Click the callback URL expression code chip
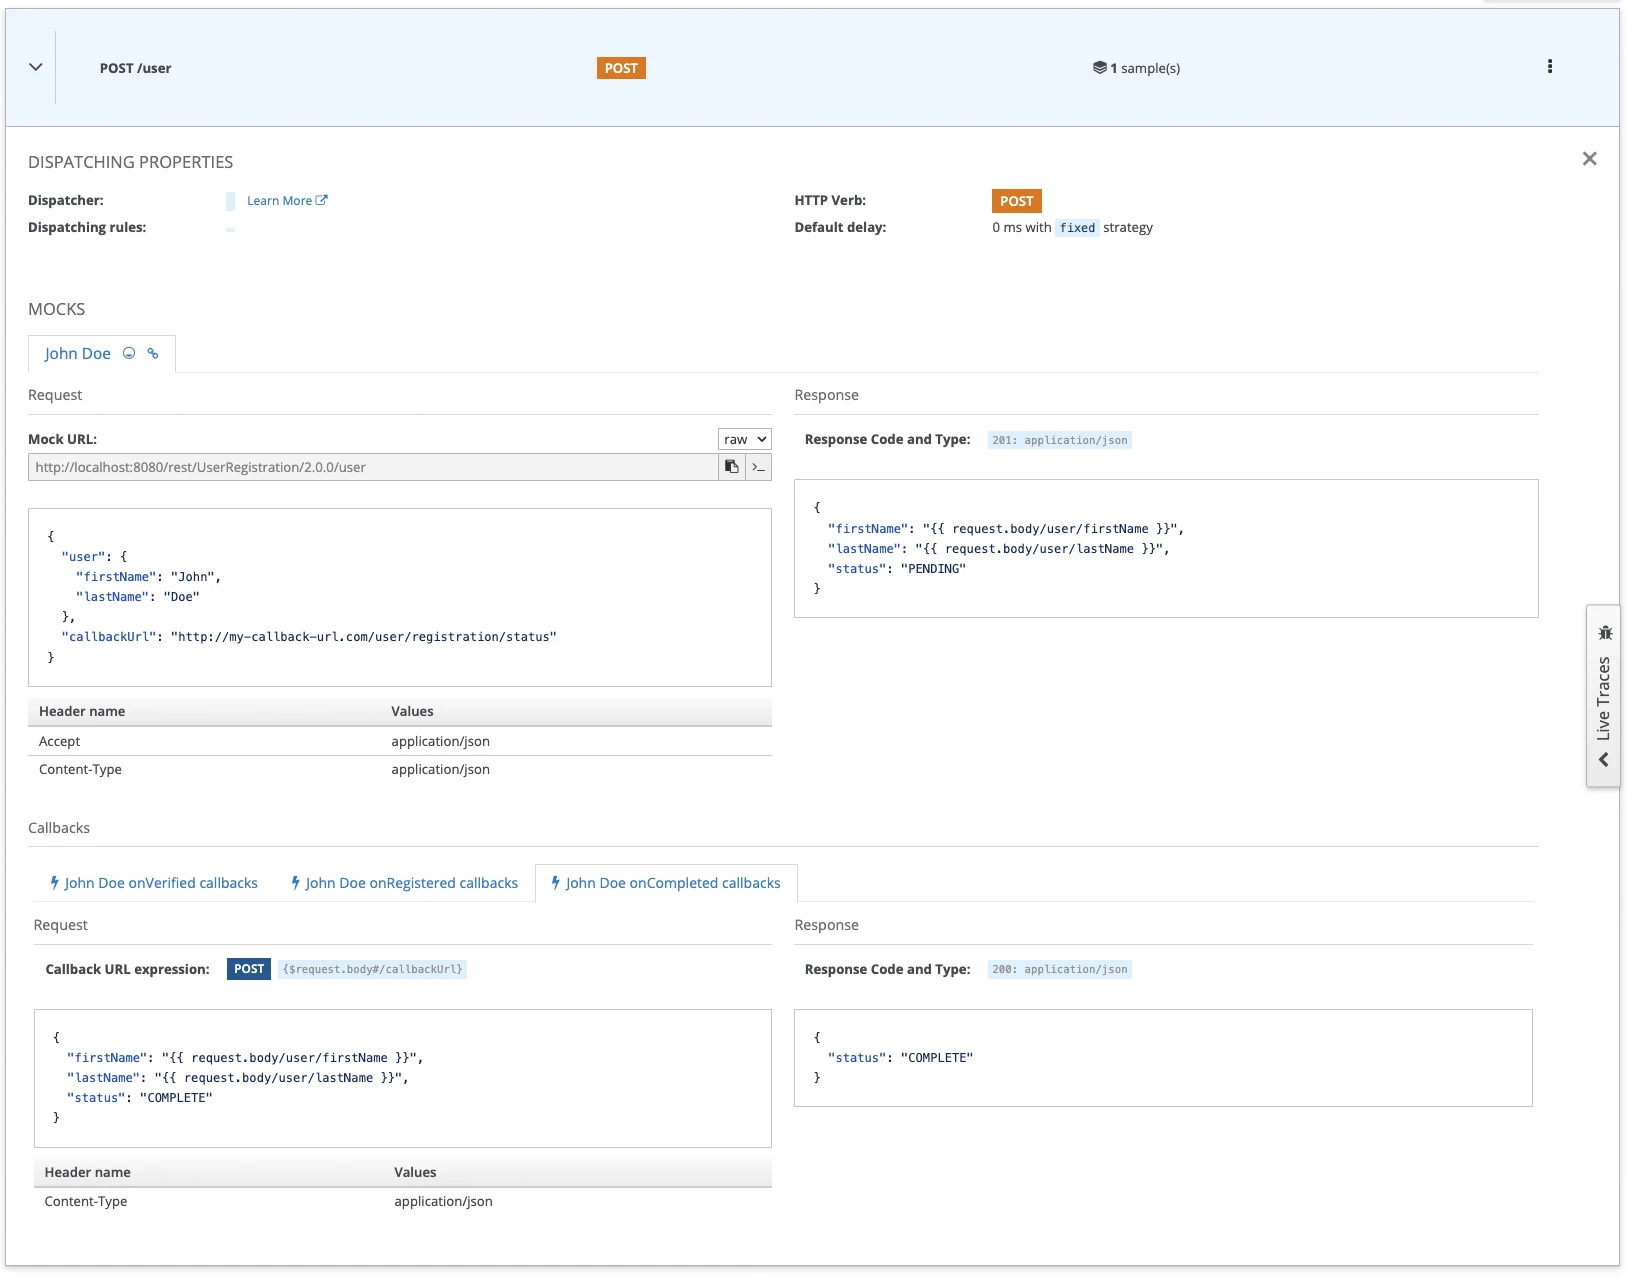Viewport: 1627px width, 1277px height. pyautogui.click(x=372, y=969)
